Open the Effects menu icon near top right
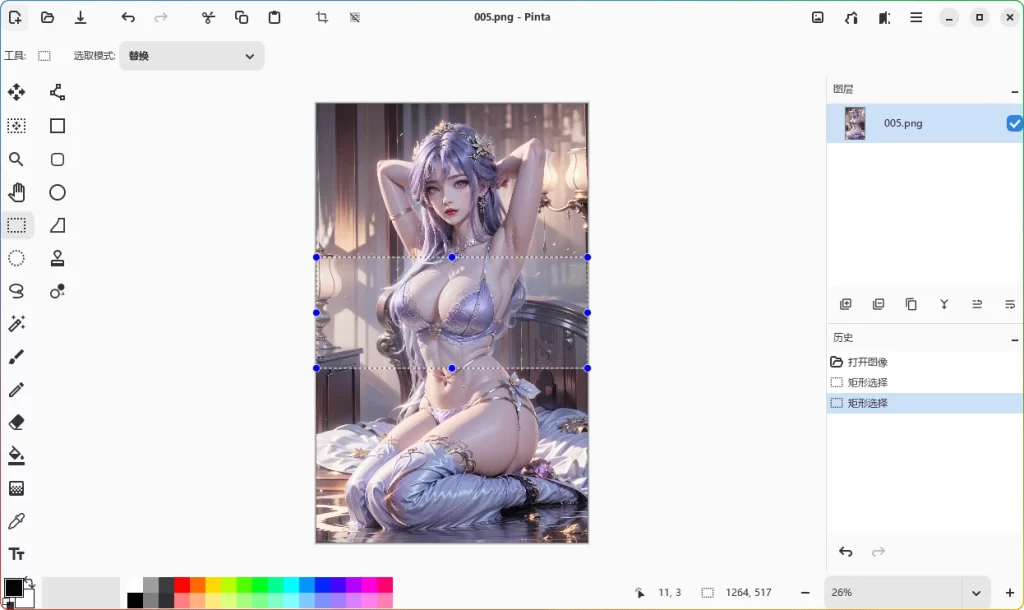Screen dimensions: 1024x610 [x=884, y=17]
